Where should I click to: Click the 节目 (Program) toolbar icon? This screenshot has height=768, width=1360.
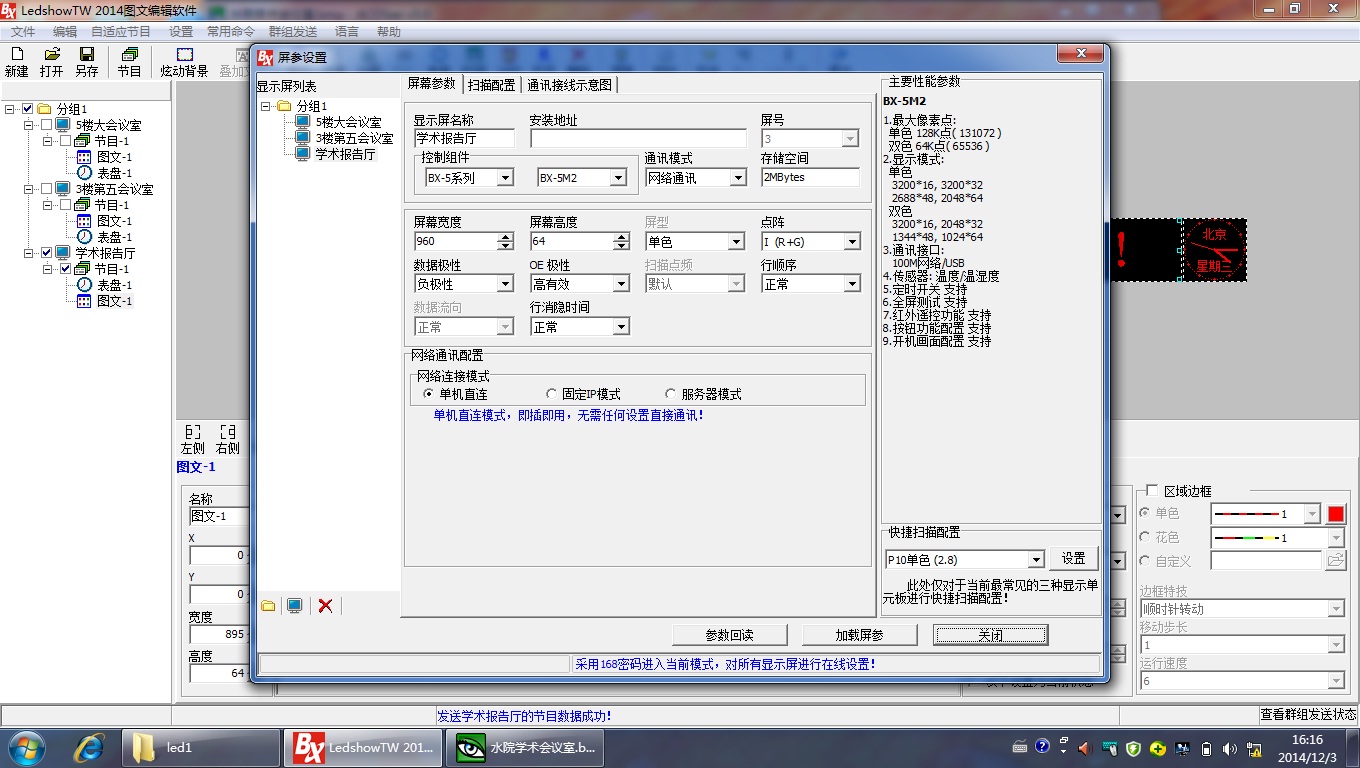tap(129, 61)
